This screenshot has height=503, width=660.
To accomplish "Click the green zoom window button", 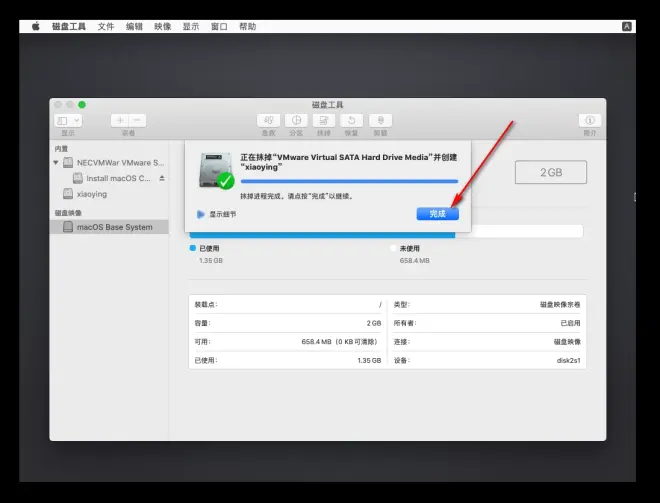I will pyautogui.click(x=82, y=105).
